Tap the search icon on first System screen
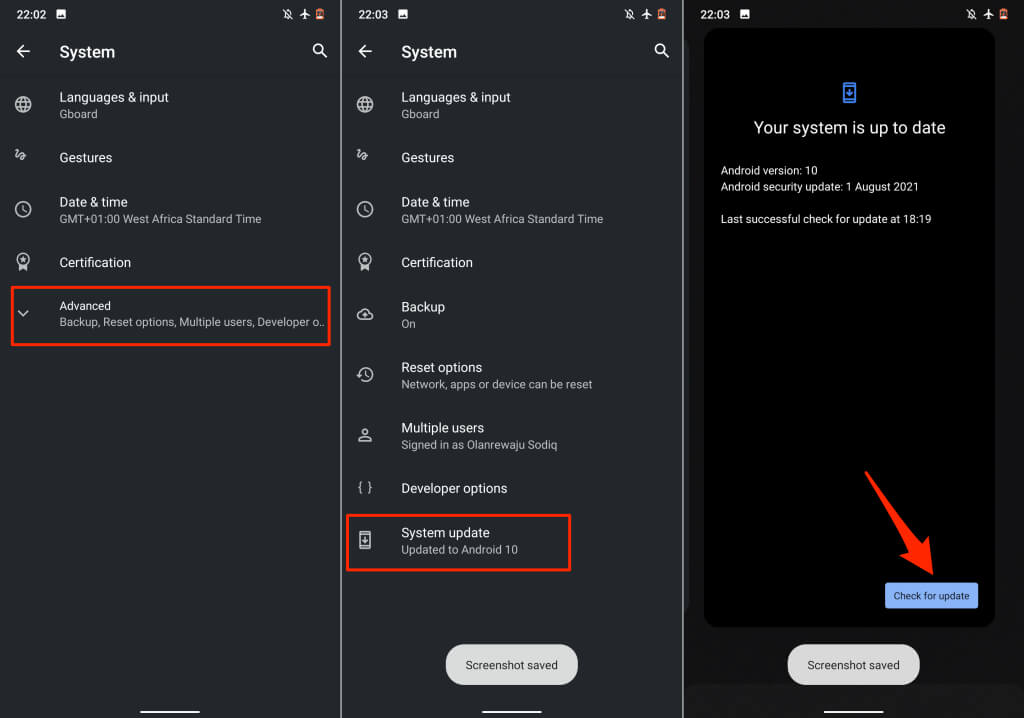 pos(319,50)
